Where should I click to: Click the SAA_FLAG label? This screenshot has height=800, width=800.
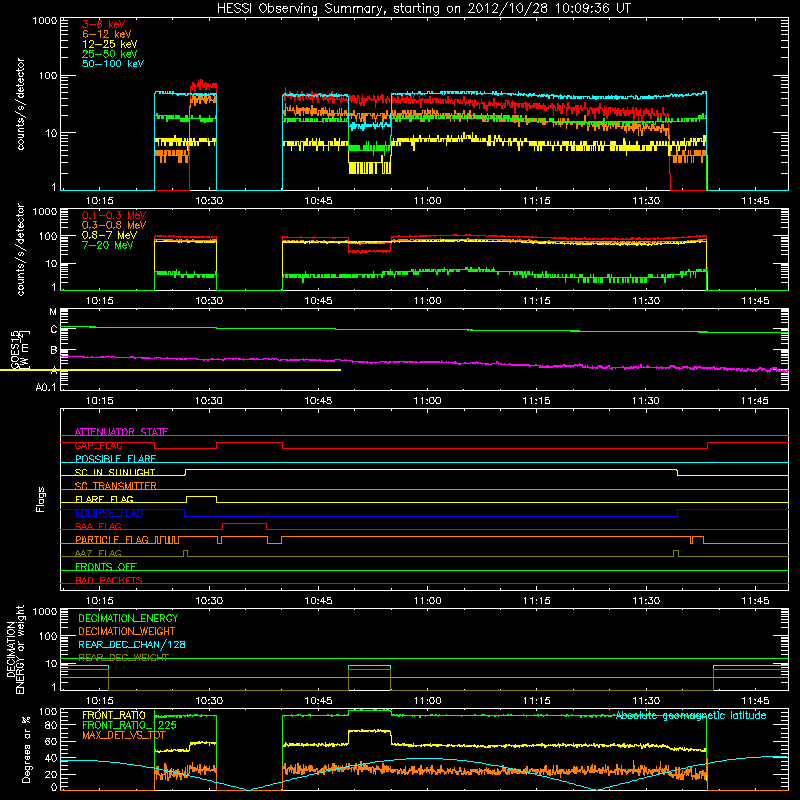[98, 526]
